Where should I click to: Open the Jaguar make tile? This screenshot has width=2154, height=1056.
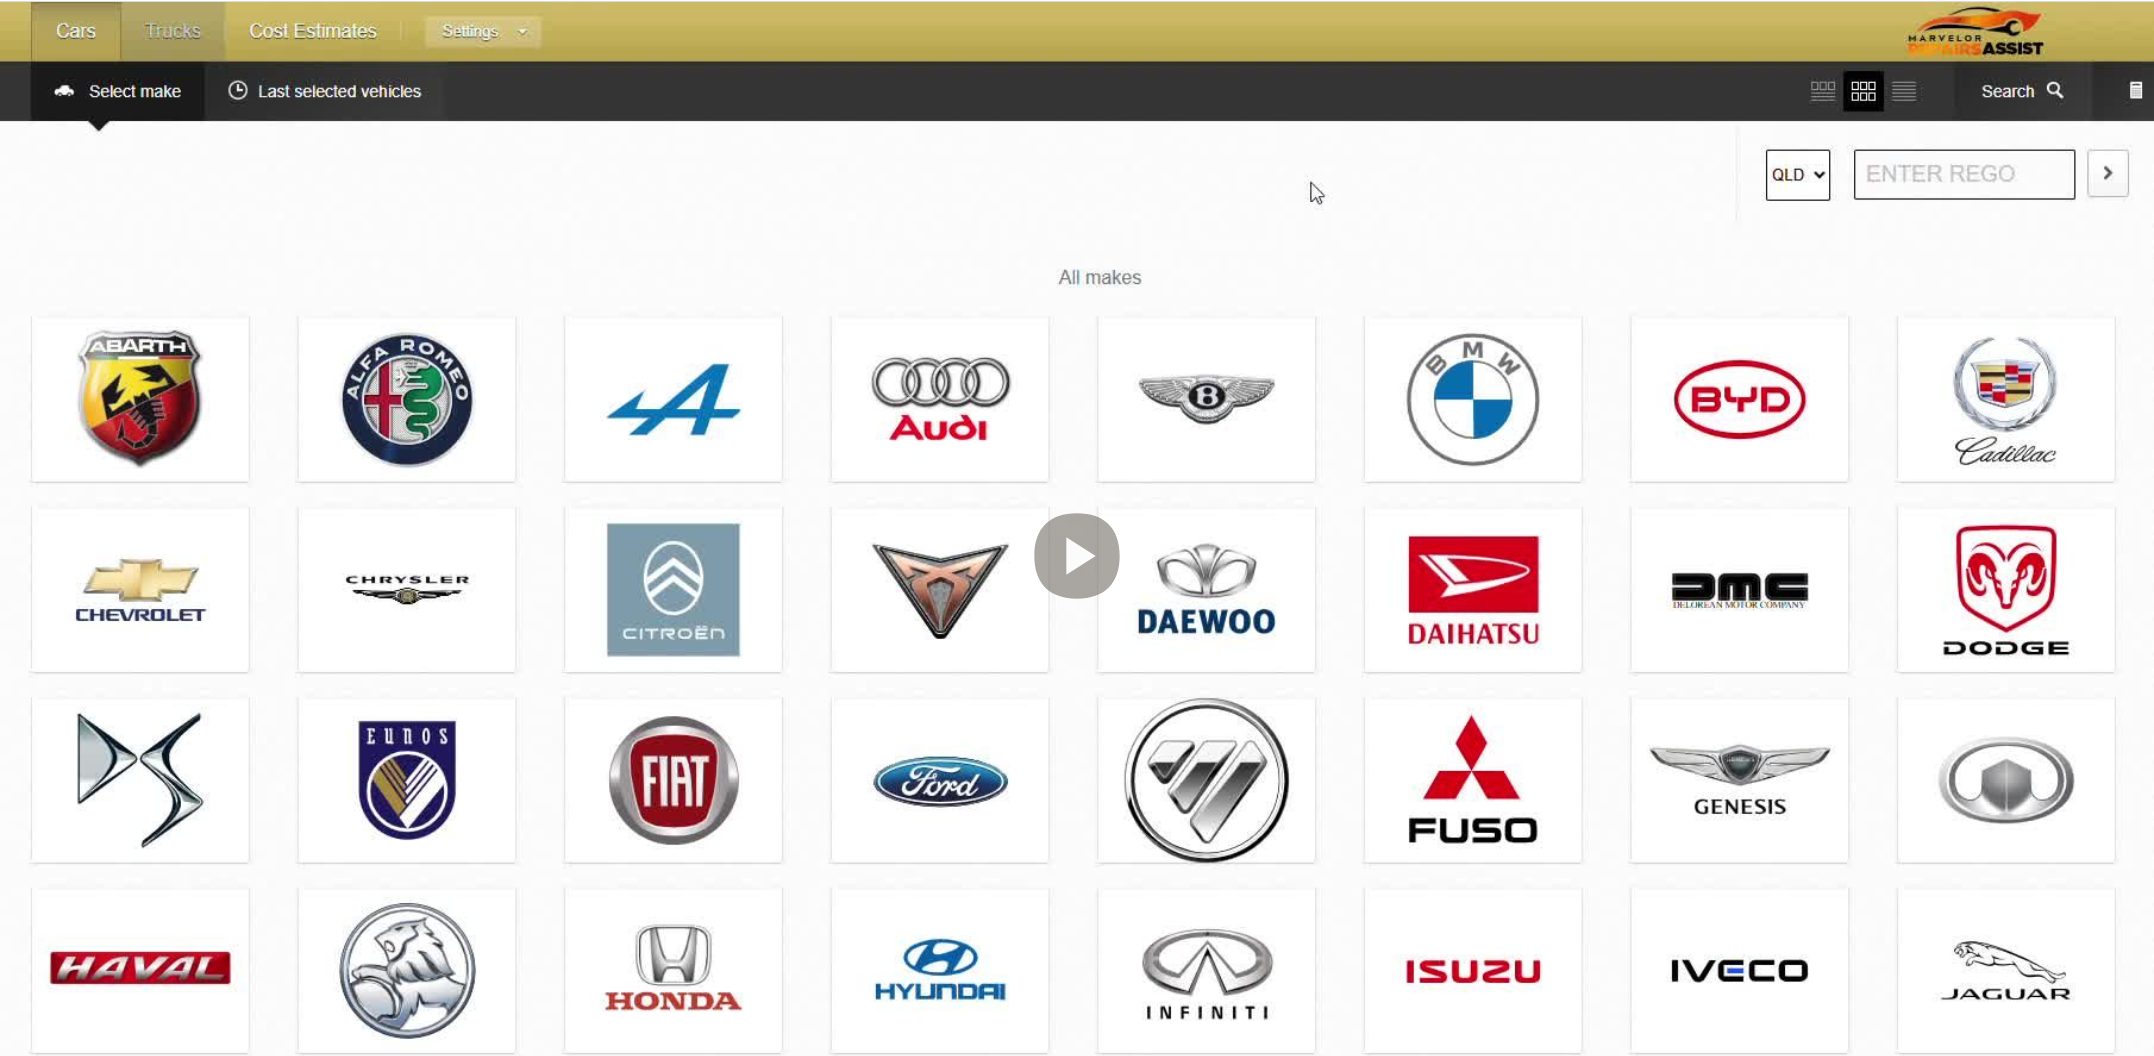pos(2006,970)
